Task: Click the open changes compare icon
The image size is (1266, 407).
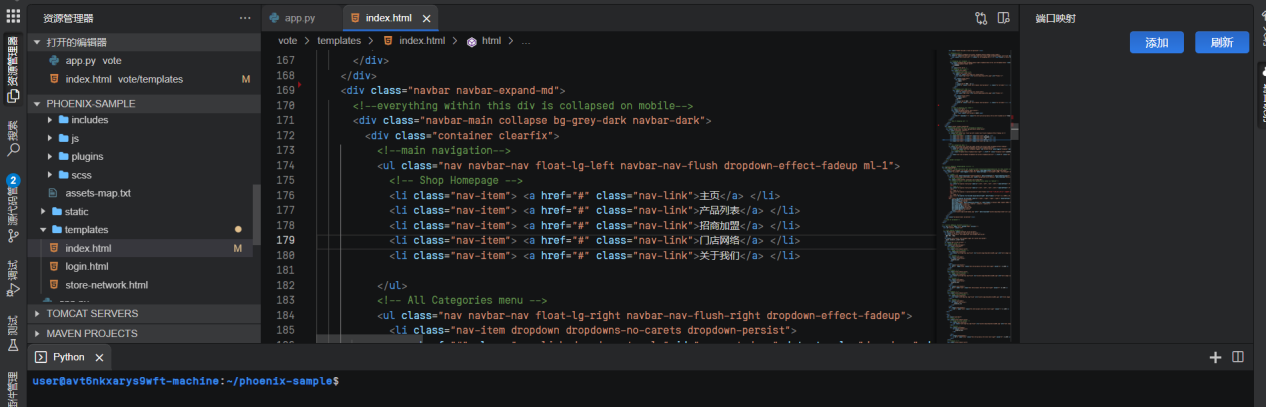Action: [x=981, y=18]
